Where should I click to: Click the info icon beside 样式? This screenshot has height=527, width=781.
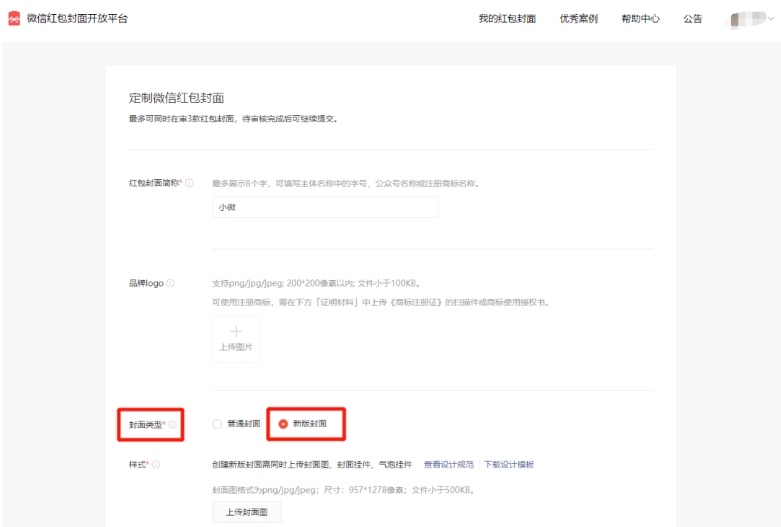point(156,464)
